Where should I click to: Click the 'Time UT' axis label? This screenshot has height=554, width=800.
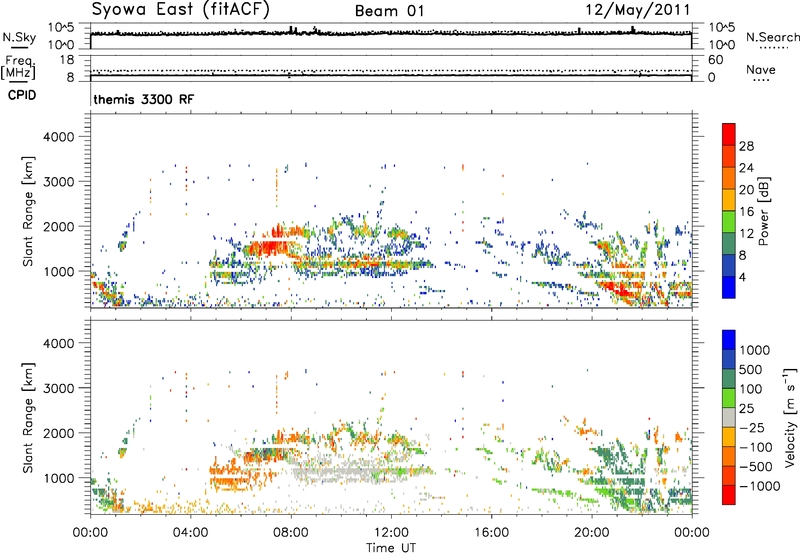point(391,548)
